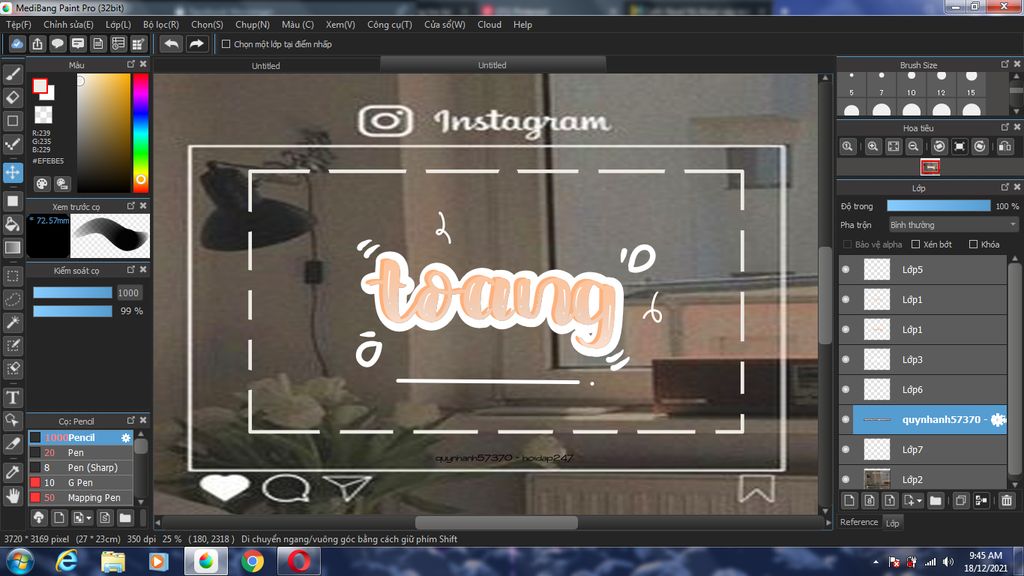Hide layer Lớp7 visibility dot
This screenshot has width=1024, height=576.
pyautogui.click(x=846, y=449)
